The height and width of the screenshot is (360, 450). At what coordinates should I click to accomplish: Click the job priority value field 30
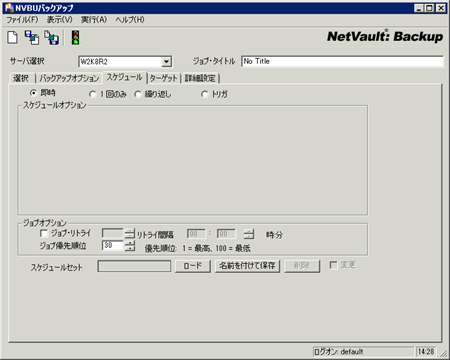(113, 246)
